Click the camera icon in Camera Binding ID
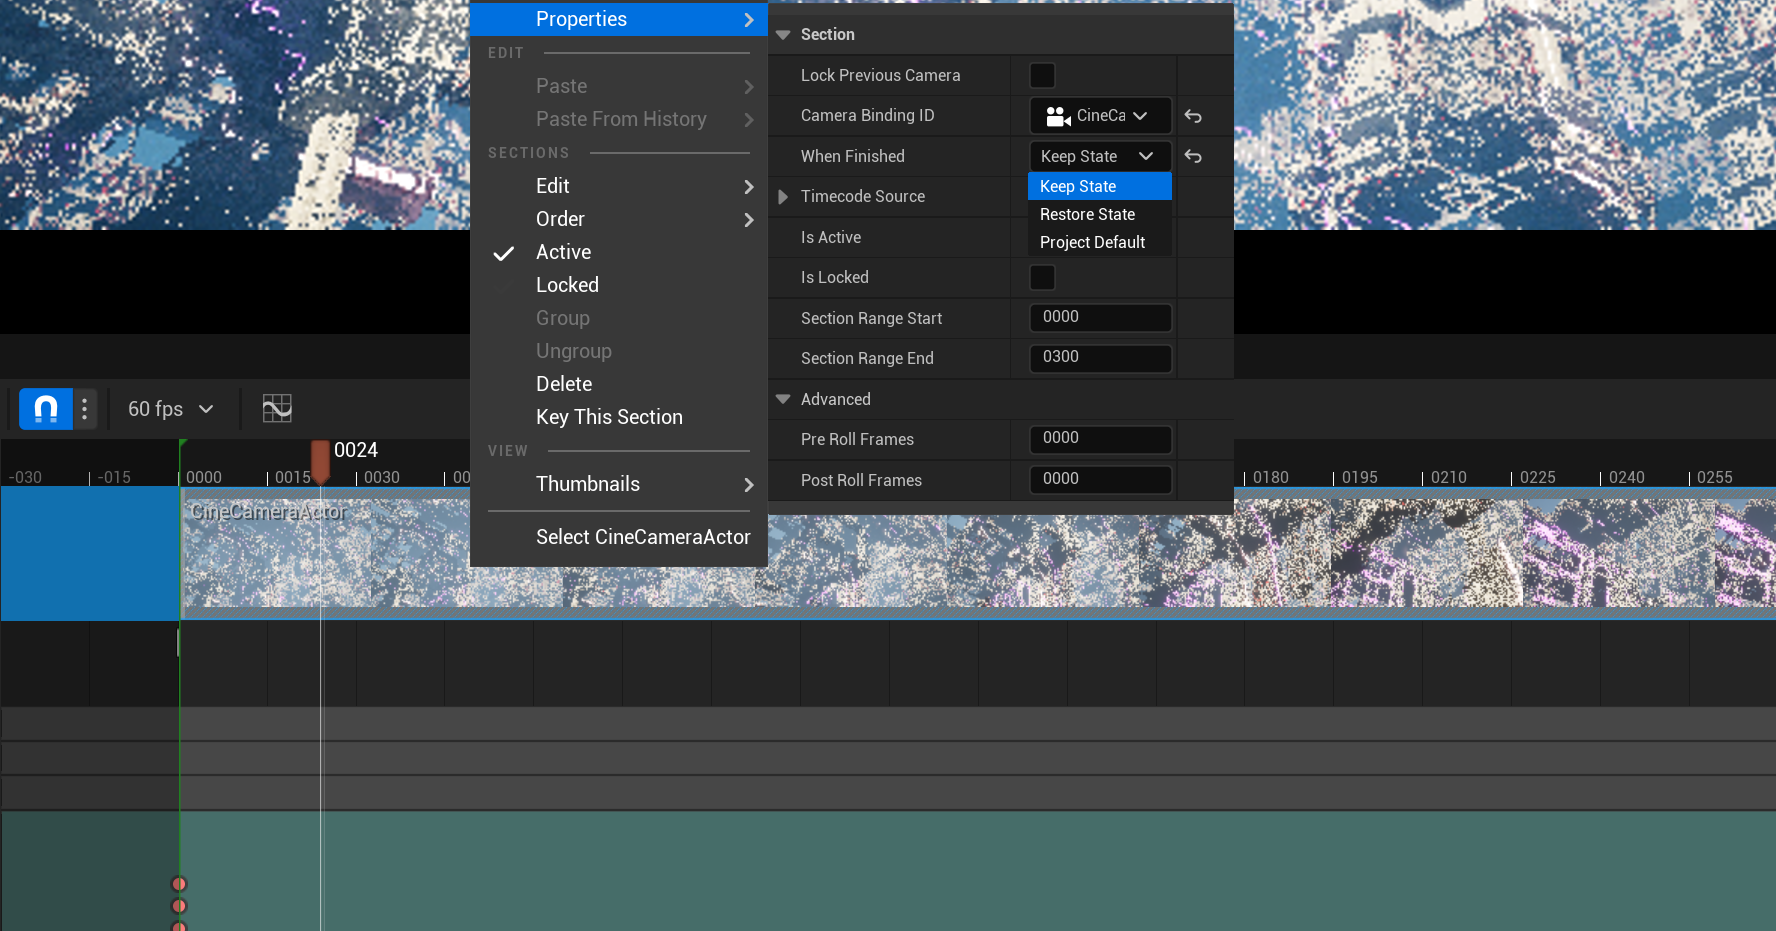This screenshot has height=931, width=1776. [1058, 116]
